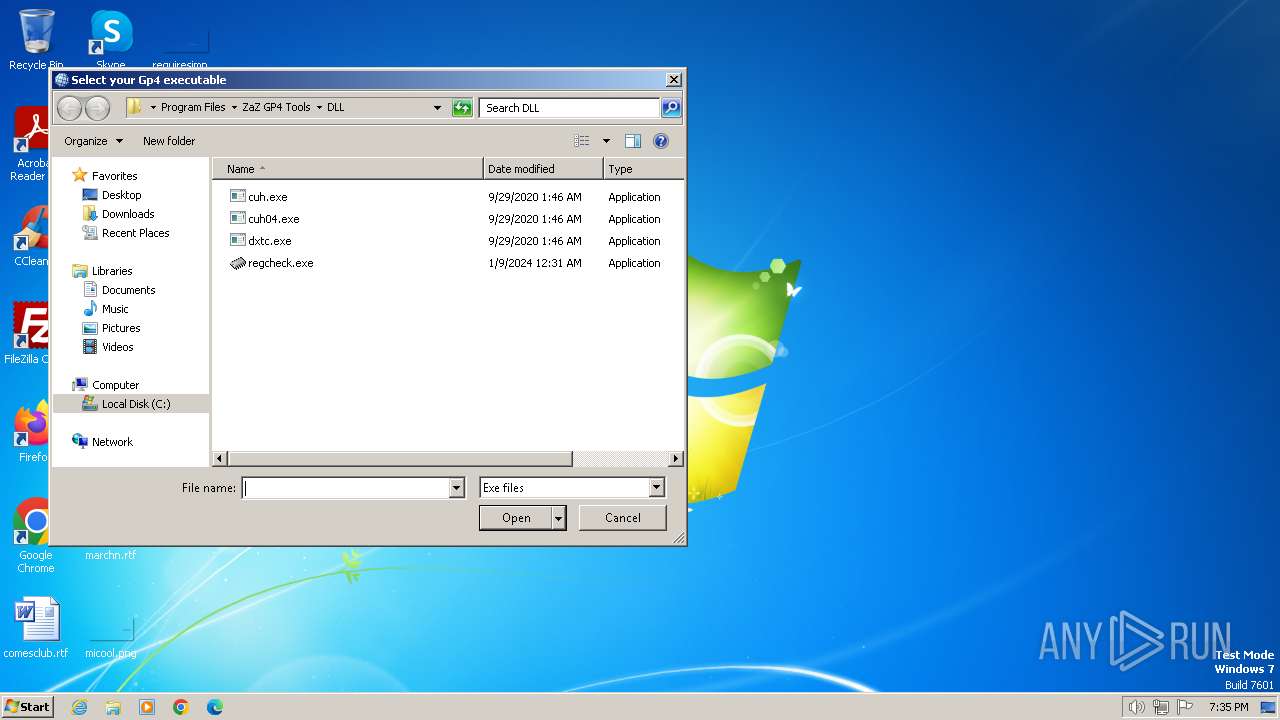Select Local Disk (C:) in navigation pane
1280x720 pixels.
[x=130, y=404]
